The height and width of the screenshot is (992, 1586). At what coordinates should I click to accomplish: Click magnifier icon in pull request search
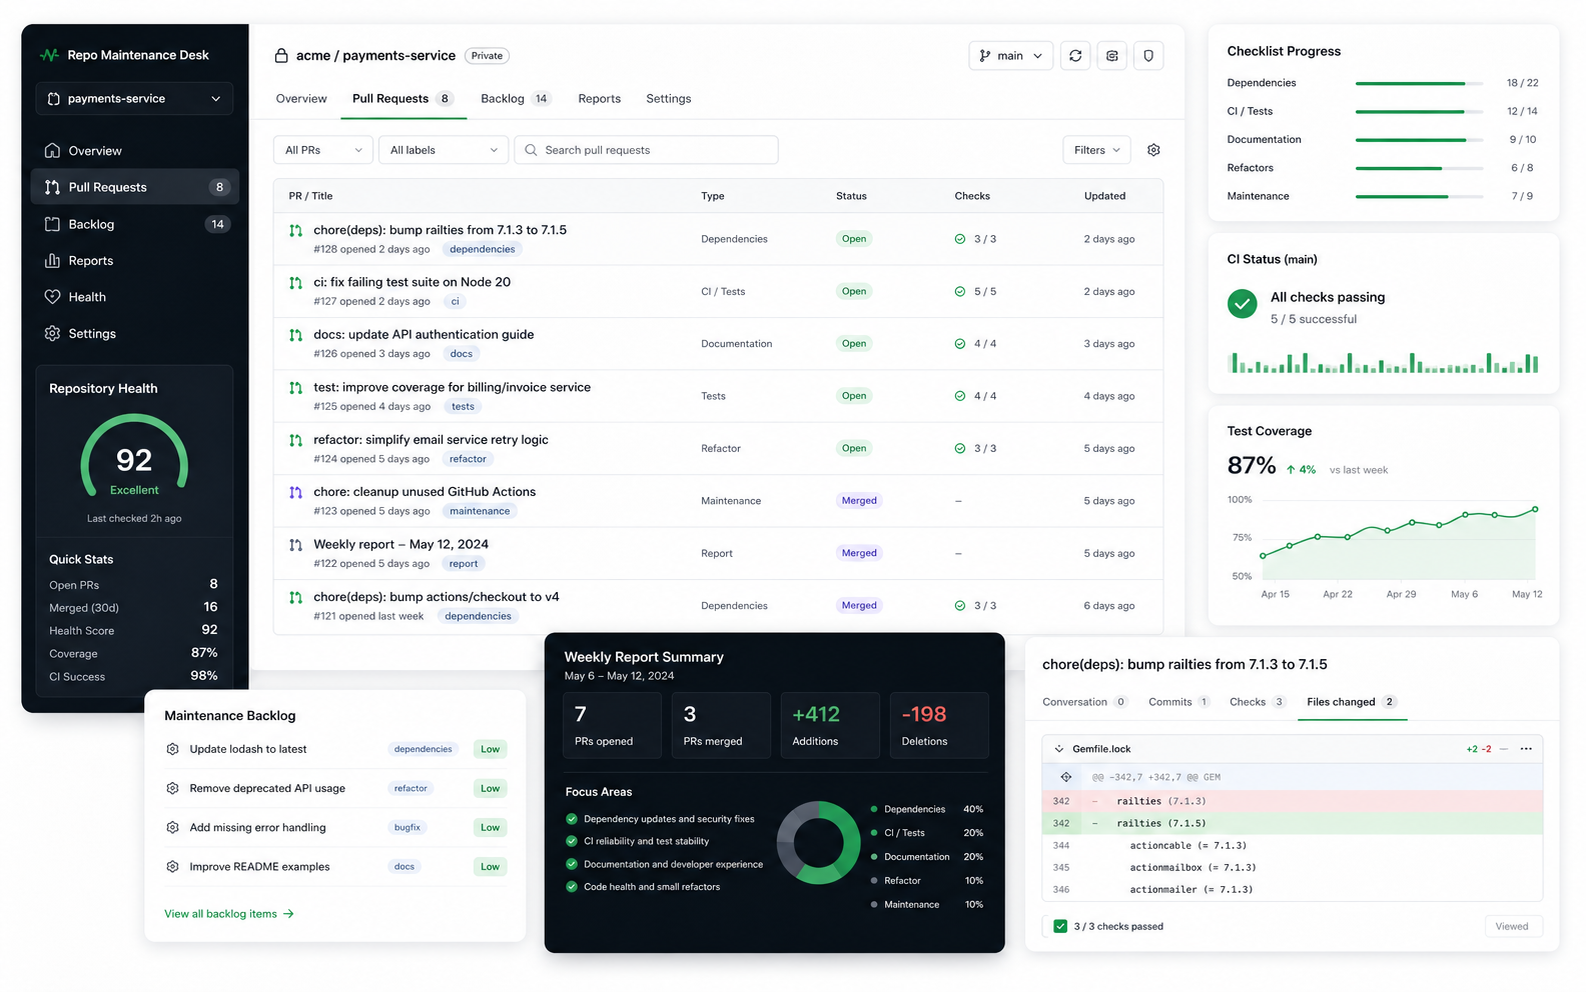531,150
